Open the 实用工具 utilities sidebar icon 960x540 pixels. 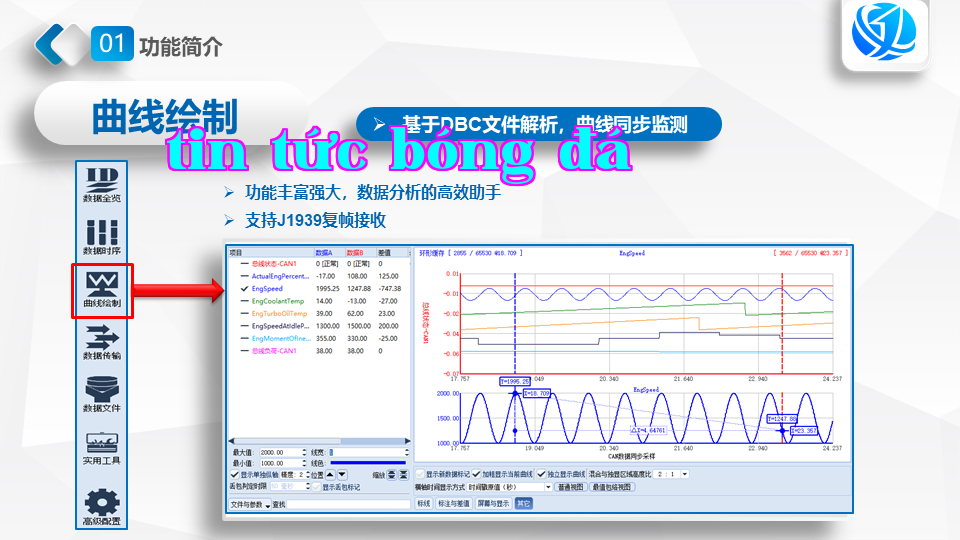[x=102, y=448]
